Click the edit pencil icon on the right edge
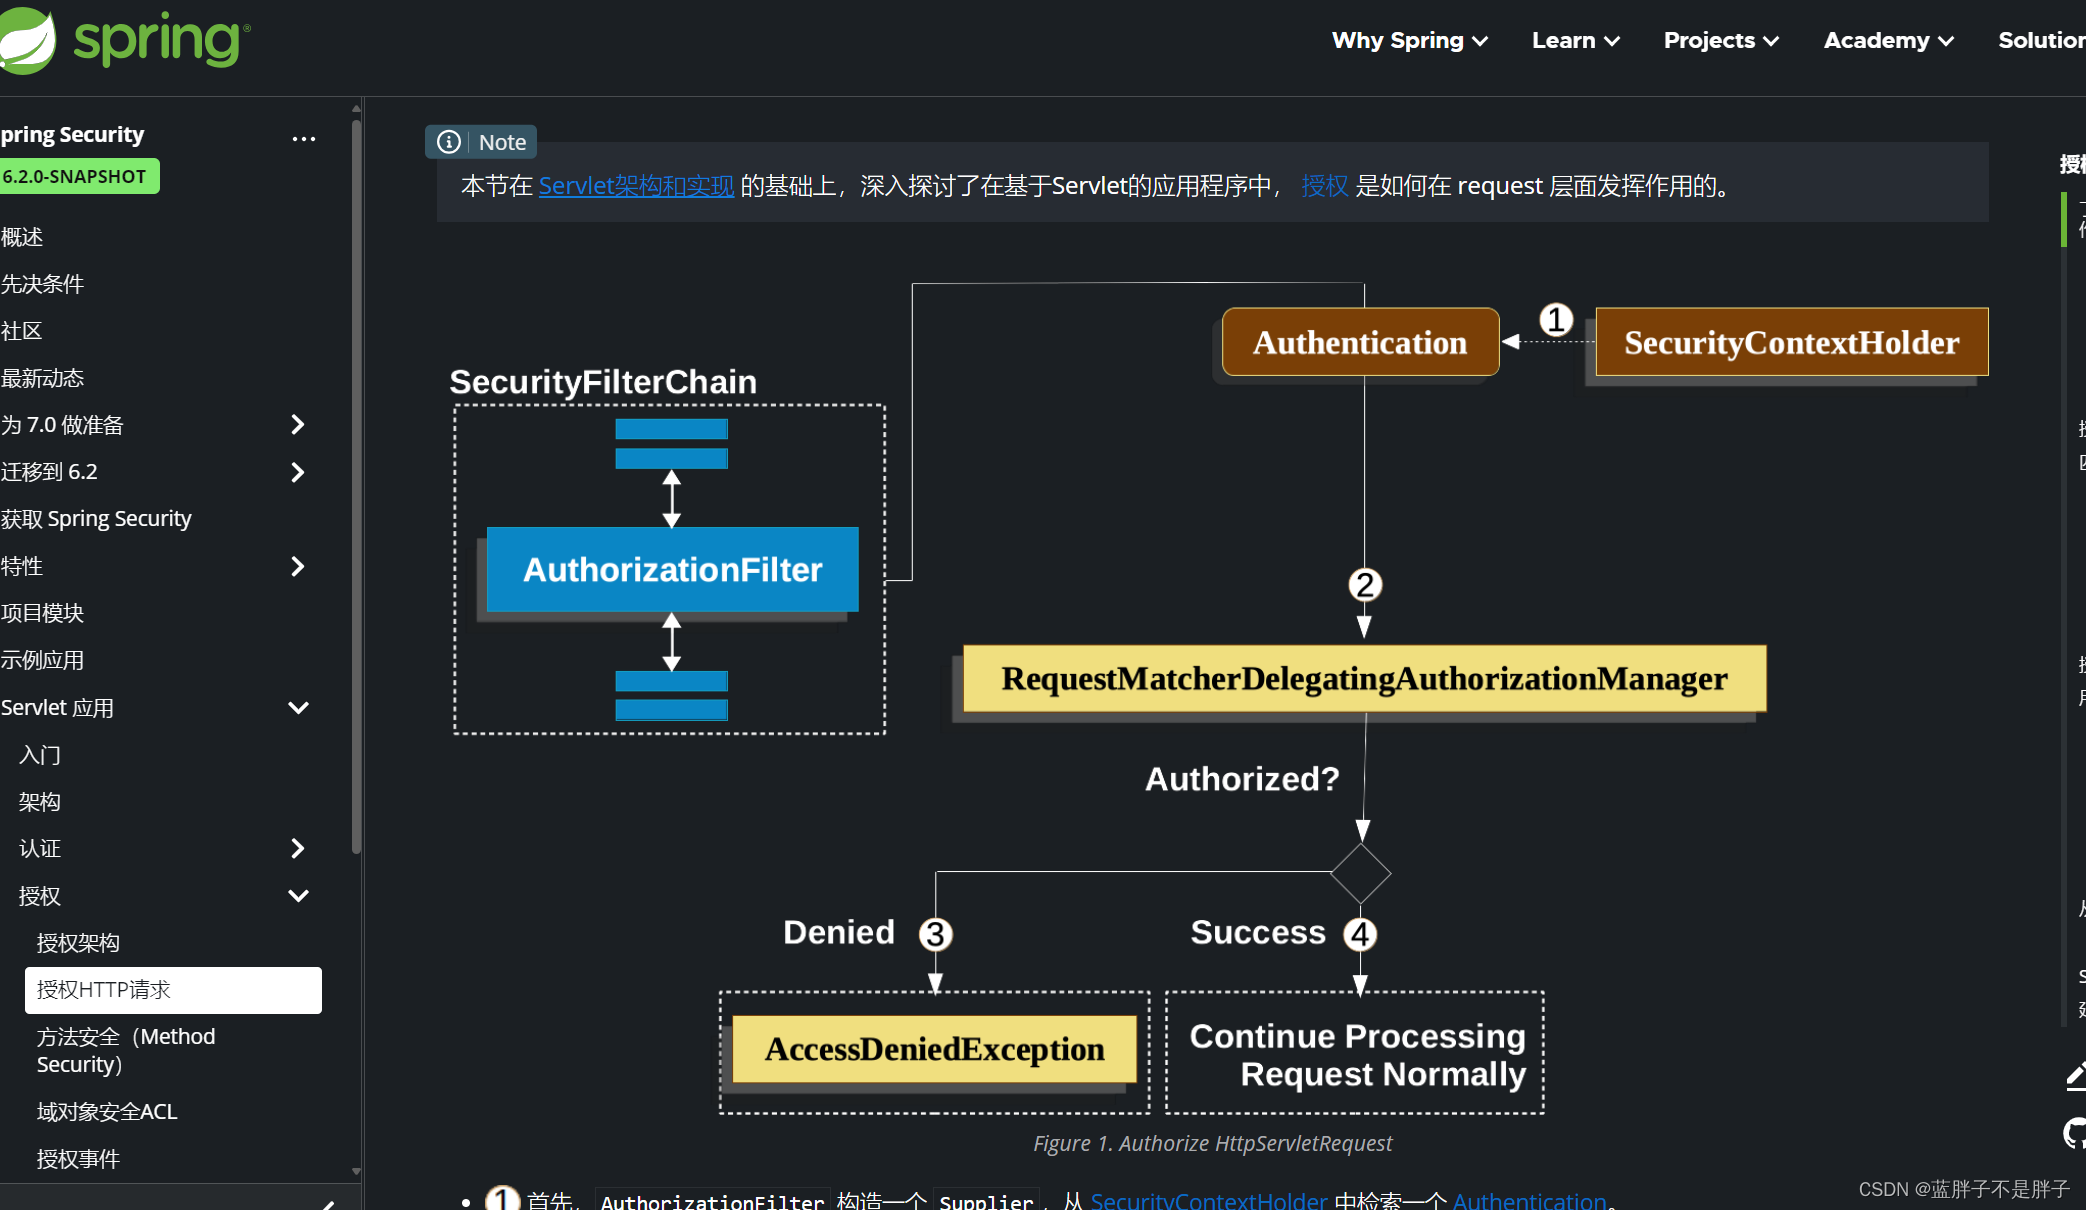 [x=2076, y=1076]
